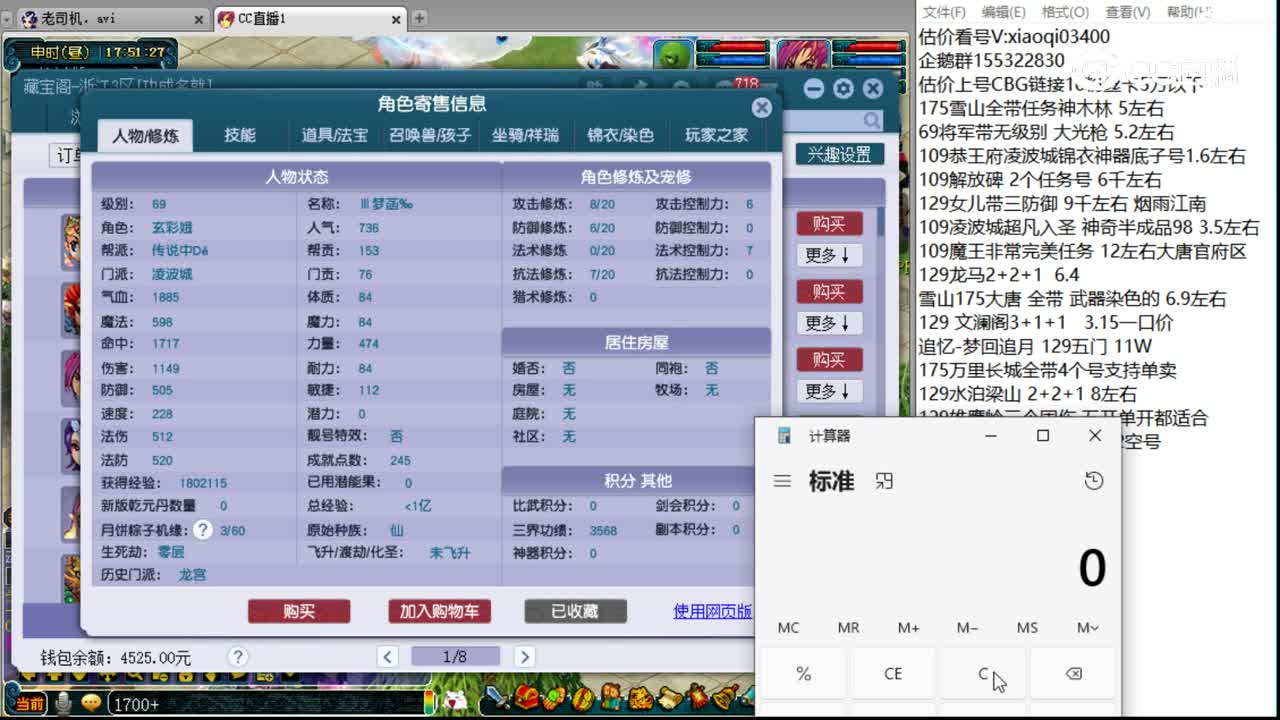Close the 角色寄售信息 dialog

tap(762, 107)
